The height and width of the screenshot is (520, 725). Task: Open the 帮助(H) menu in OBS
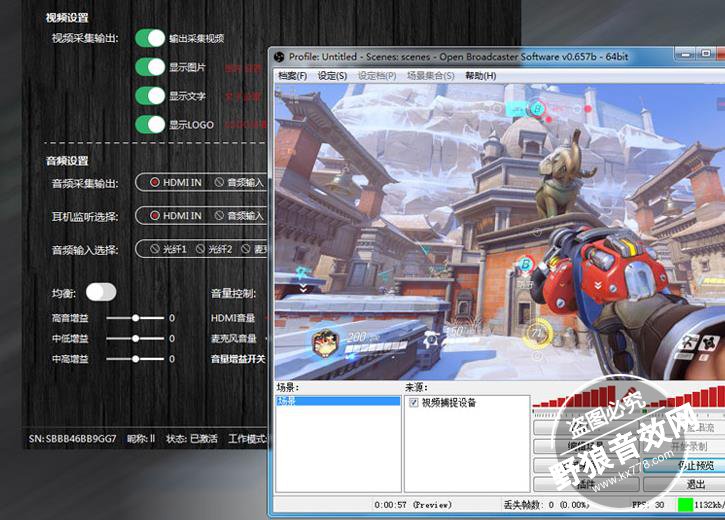point(480,76)
